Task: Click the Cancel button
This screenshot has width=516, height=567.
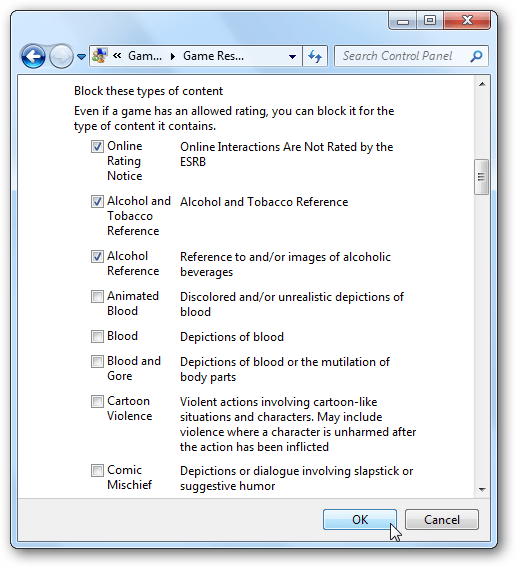Action: coord(442,520)
